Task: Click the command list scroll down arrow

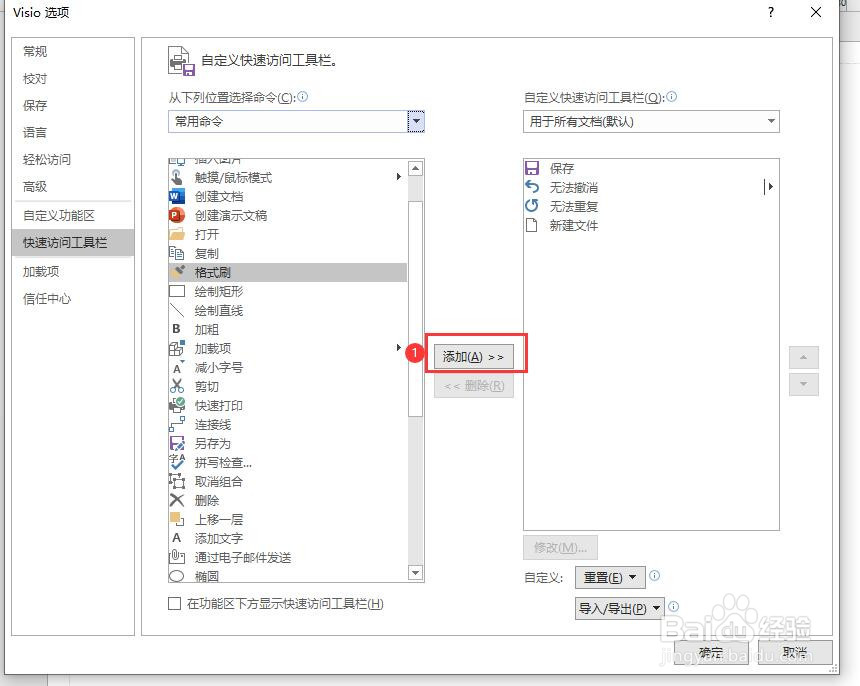Action: pyautogui.click(x=416, y=572)
